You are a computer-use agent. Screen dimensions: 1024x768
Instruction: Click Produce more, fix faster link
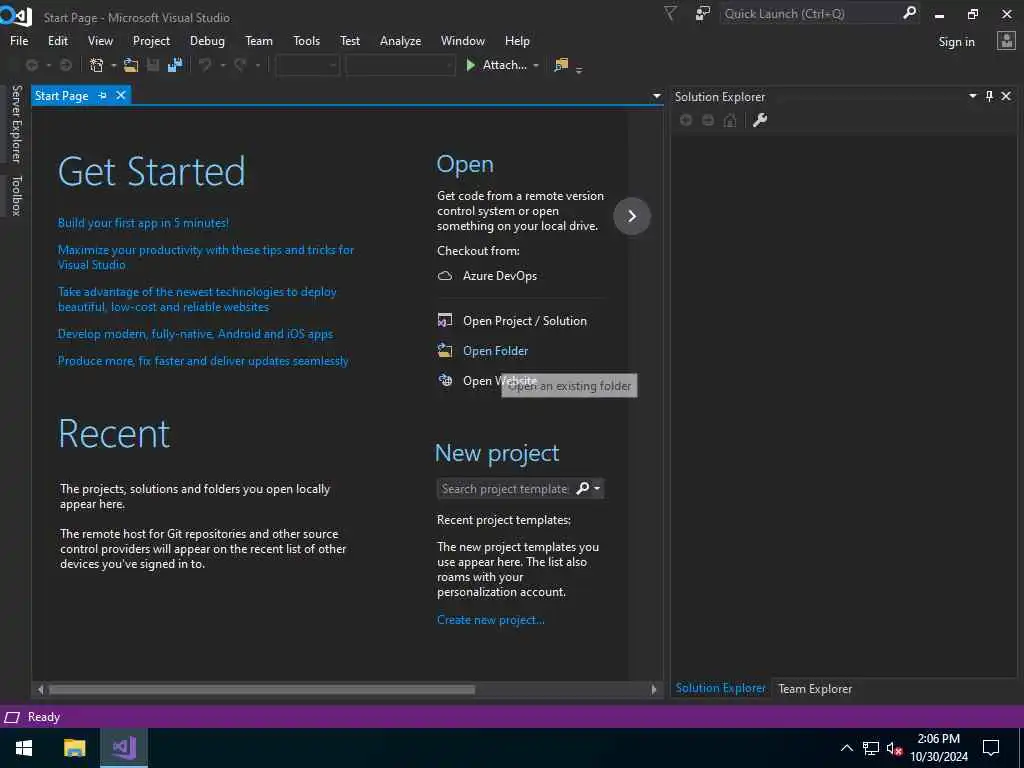[x=203, y=360]
